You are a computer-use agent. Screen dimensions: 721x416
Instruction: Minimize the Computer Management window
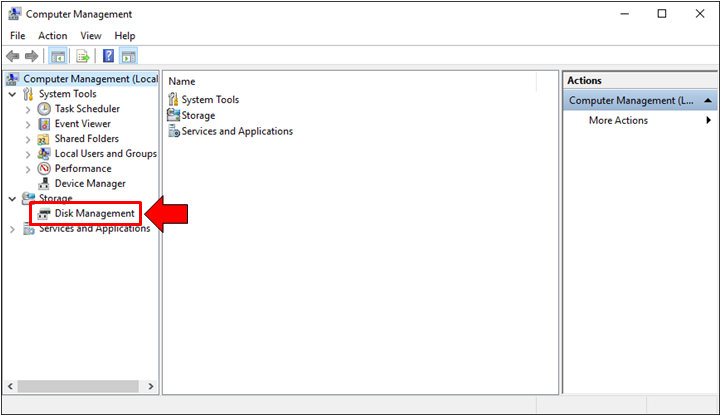624,14
